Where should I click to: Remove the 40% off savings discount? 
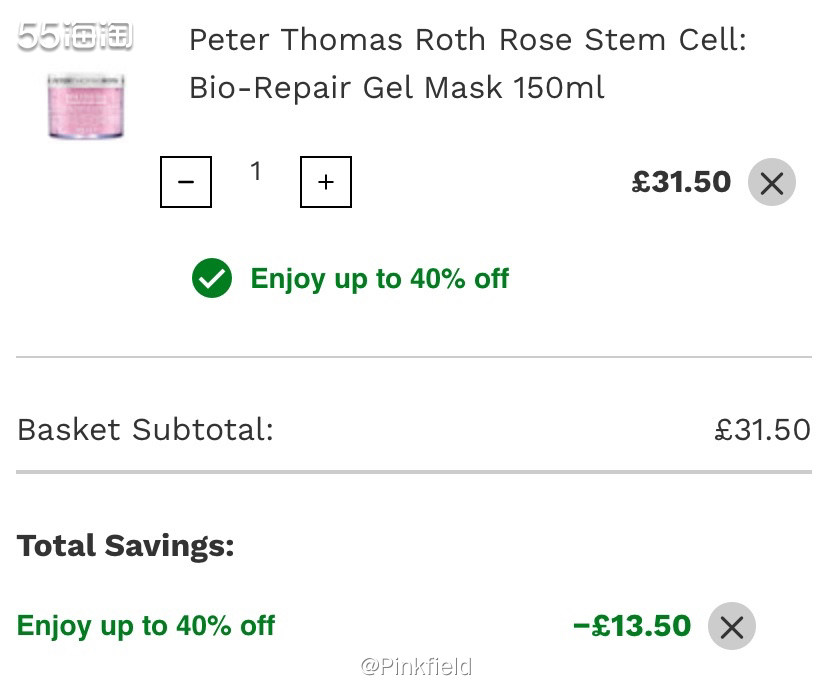(x=731, y=627)
